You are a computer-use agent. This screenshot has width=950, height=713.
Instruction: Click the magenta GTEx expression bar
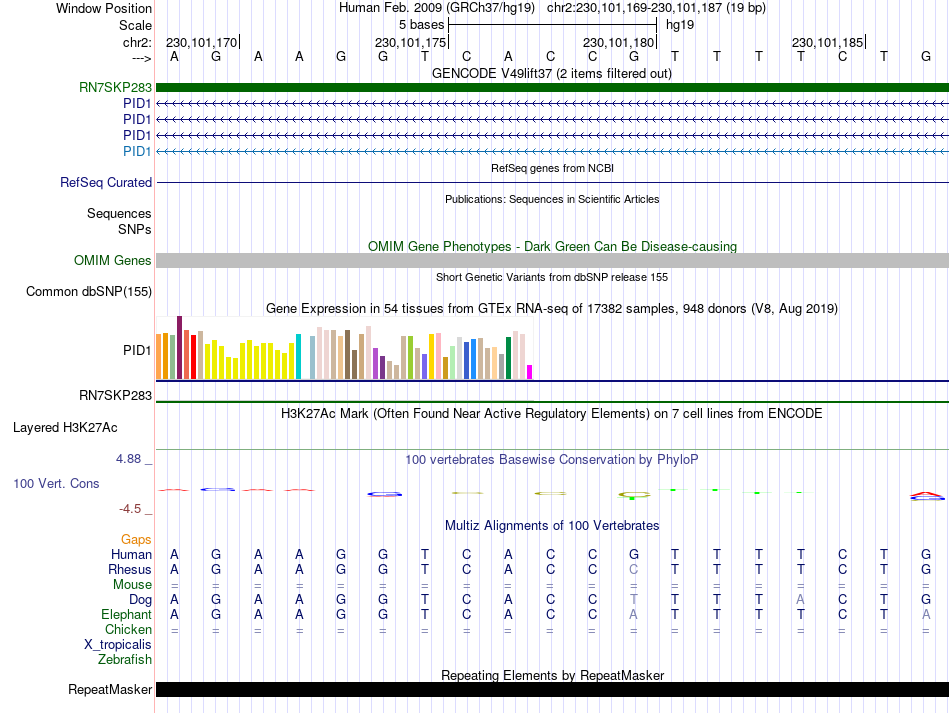click(530, 373)
